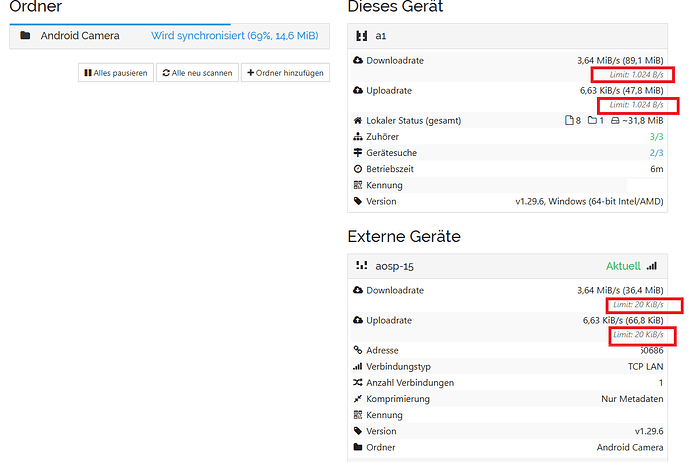
Task: Click the a1 Kennung QR code icon
Action: click(358, 185)
